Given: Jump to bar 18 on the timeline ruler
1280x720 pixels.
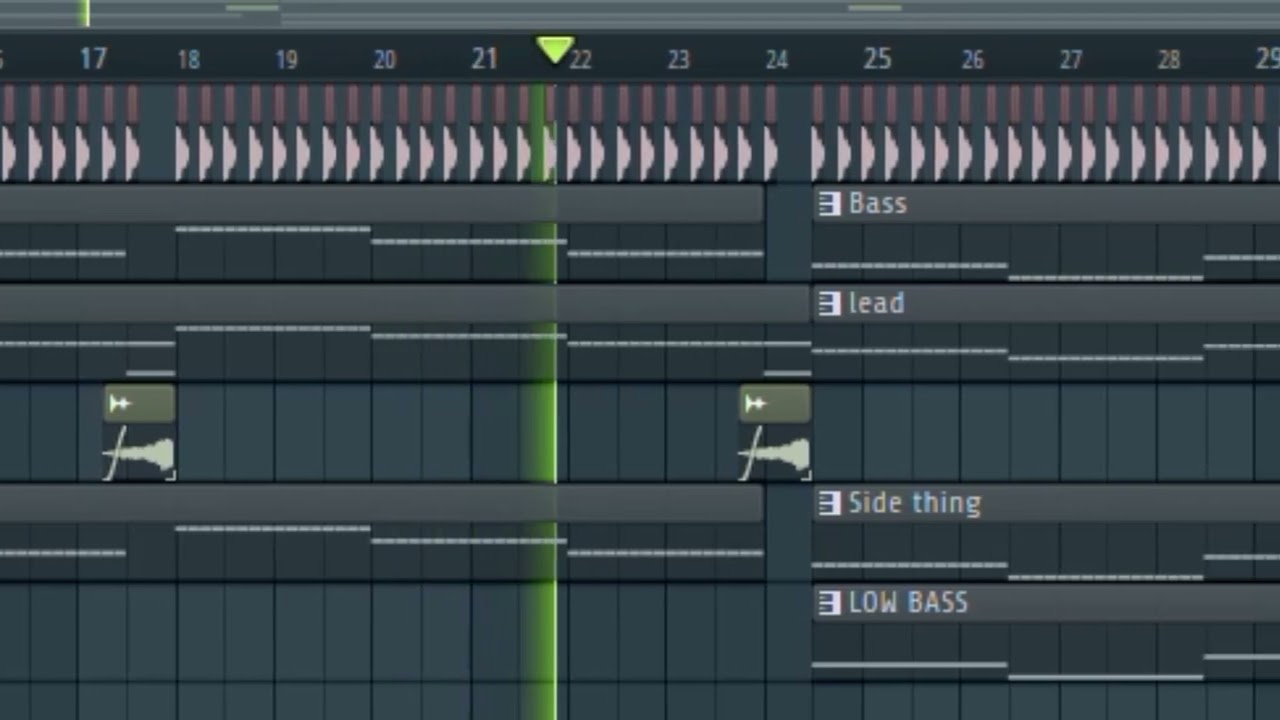Looking at the screenshot, I should [x=188, y=60].
